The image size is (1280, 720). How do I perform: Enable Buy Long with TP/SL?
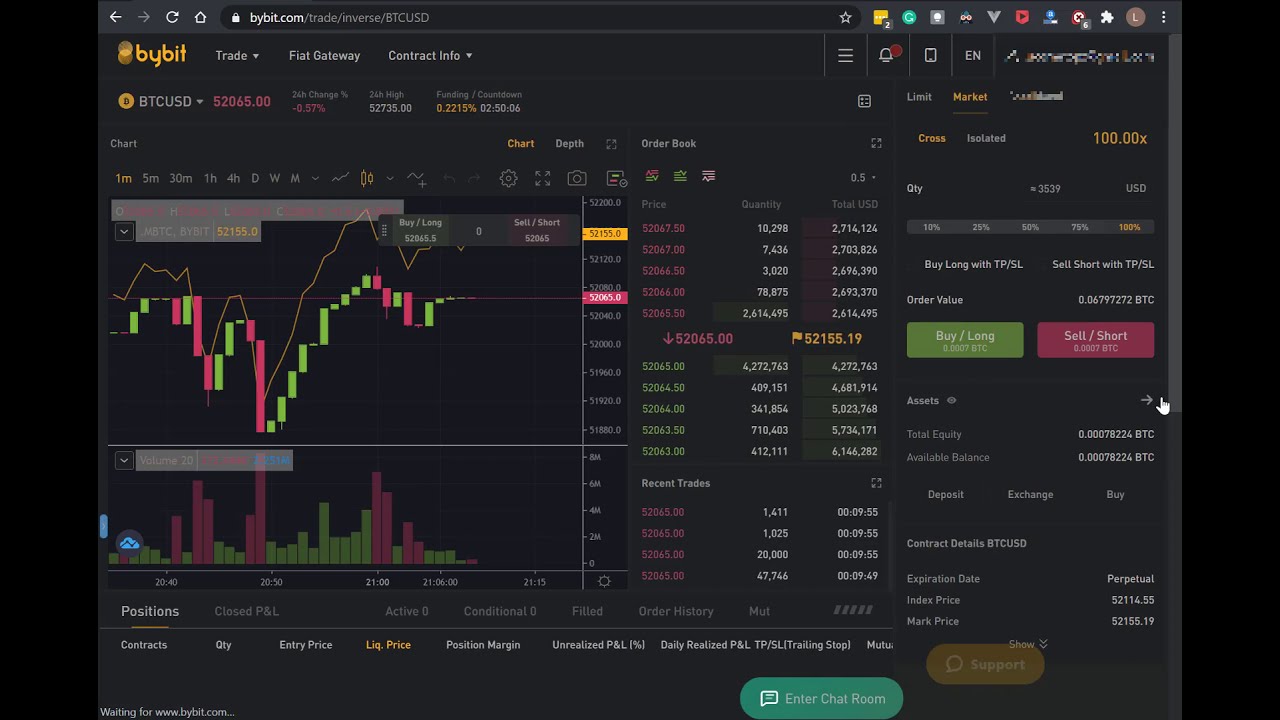[973, 264]
